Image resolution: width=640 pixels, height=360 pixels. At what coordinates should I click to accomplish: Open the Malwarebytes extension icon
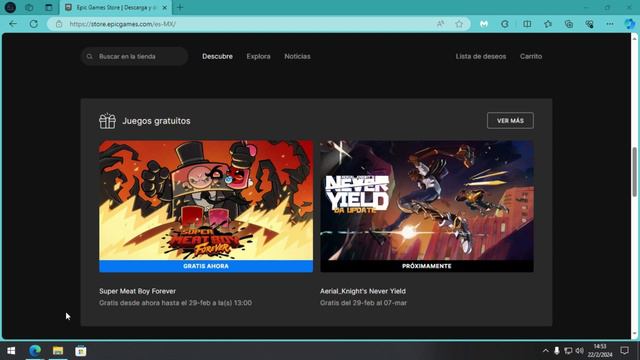point(484,24)
